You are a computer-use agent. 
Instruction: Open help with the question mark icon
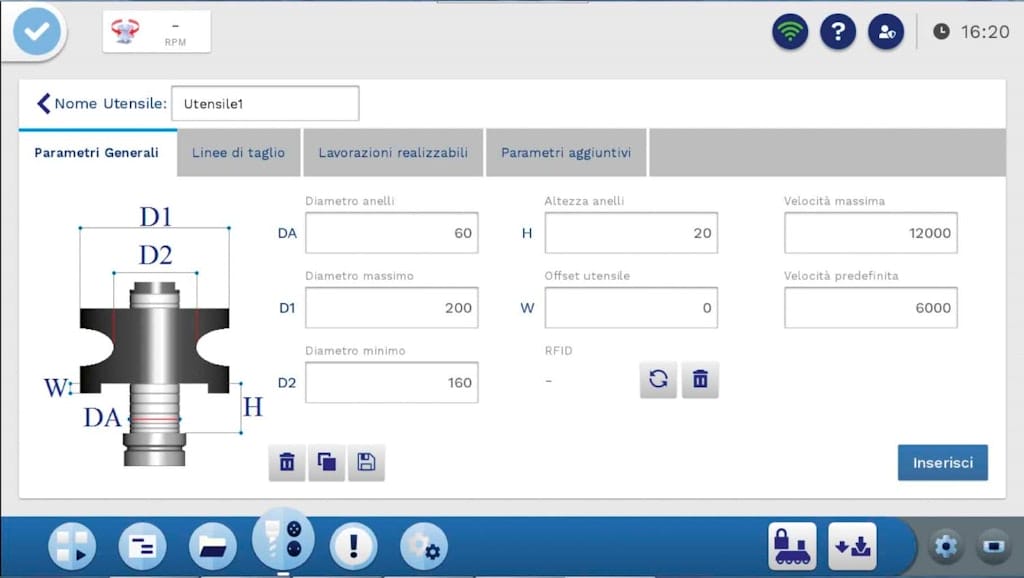[838, 32]
